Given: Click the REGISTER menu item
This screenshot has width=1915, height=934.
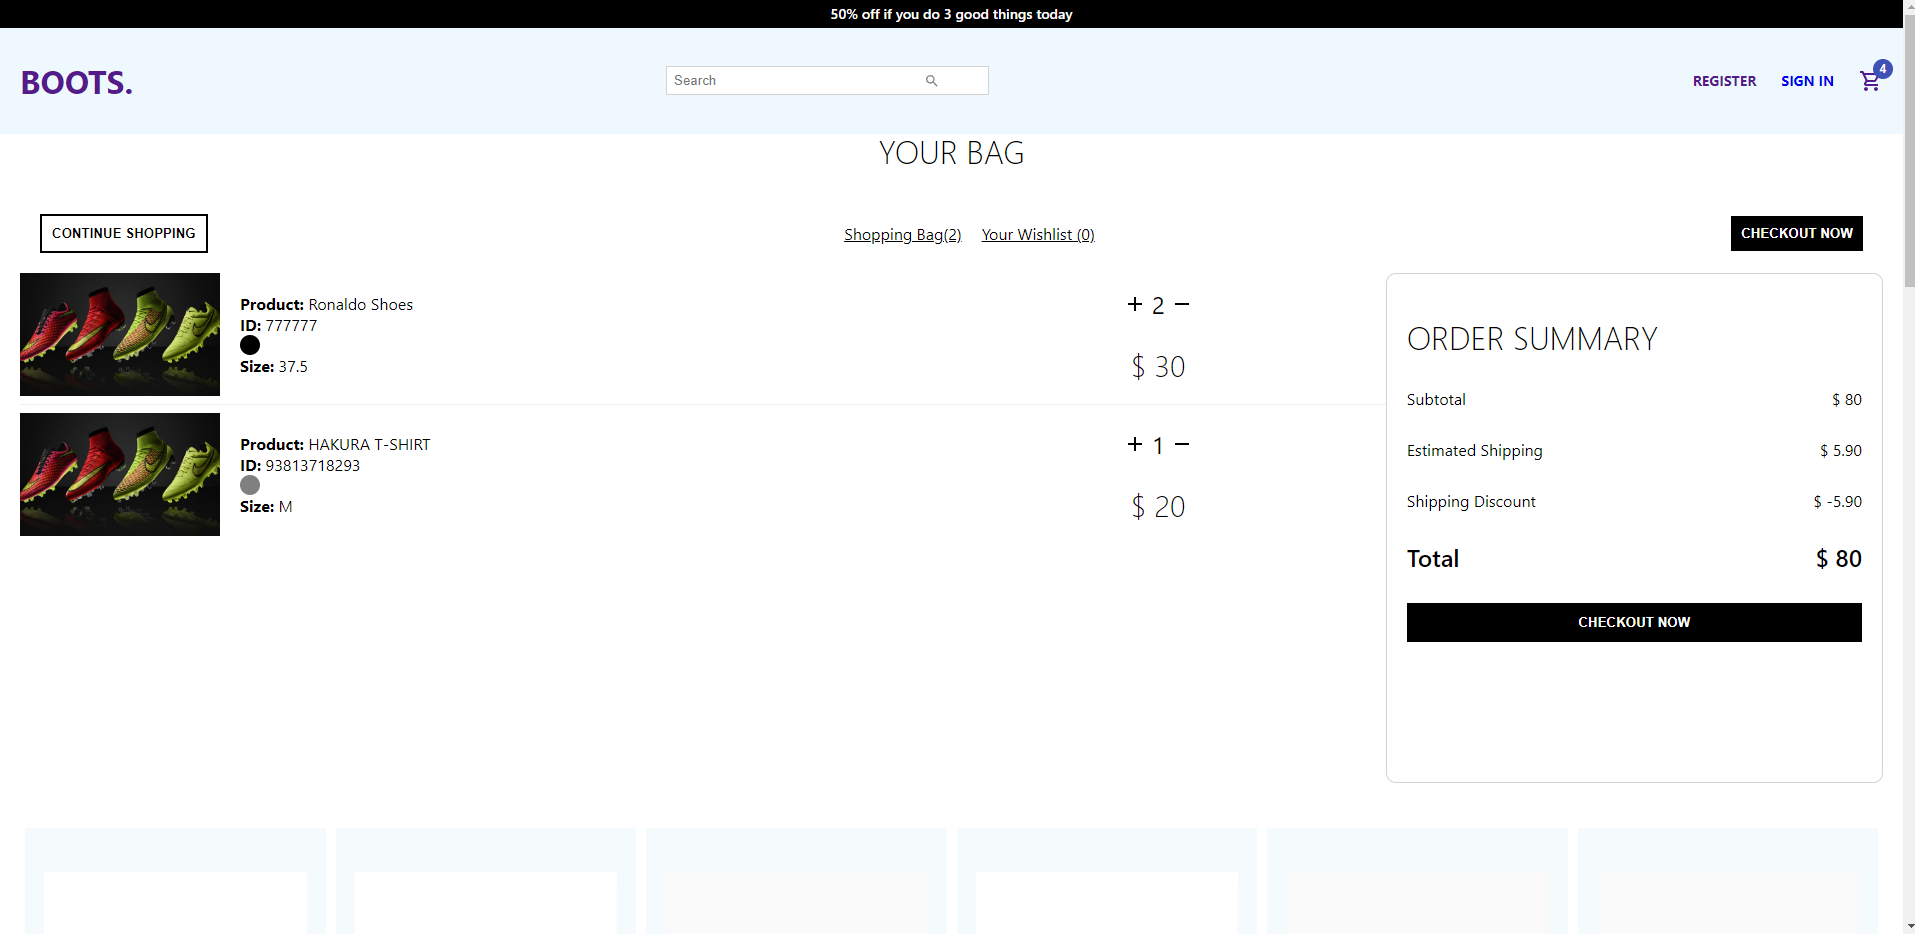Looking at the screenshot, I should click(1723, 81).
